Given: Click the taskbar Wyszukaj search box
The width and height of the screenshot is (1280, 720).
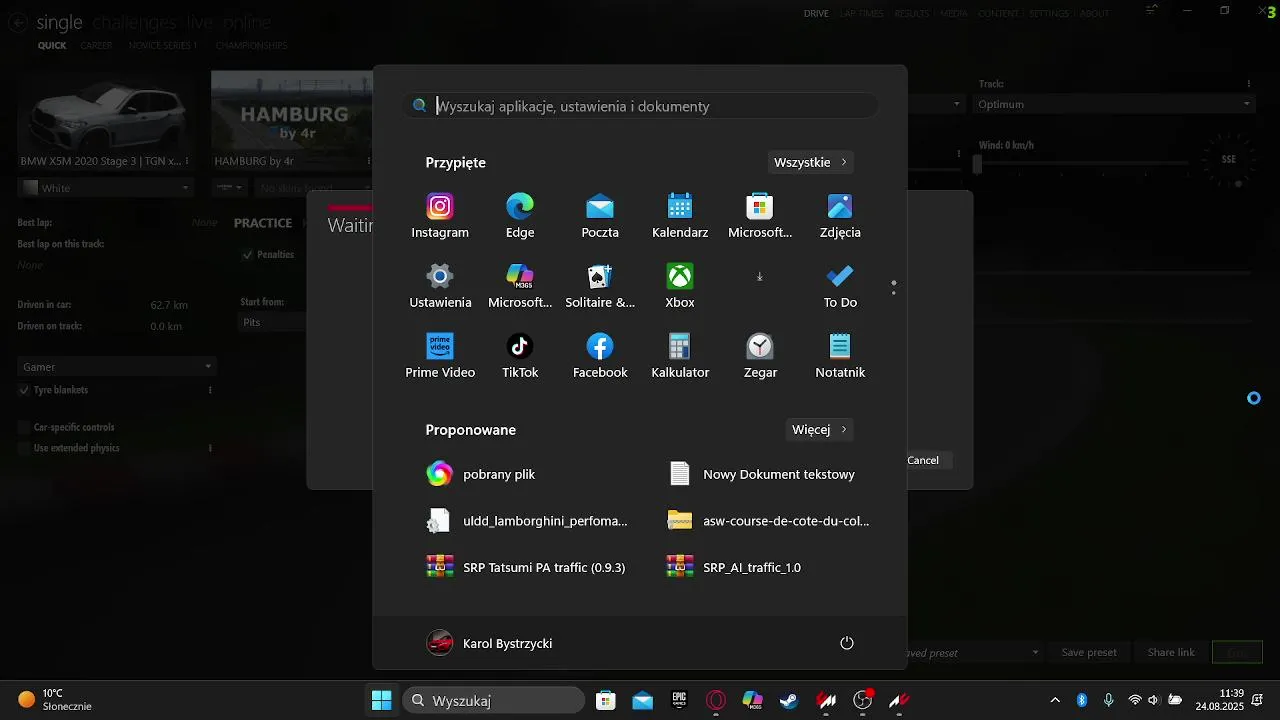Looking at the screenshot, I should (494, 700).
